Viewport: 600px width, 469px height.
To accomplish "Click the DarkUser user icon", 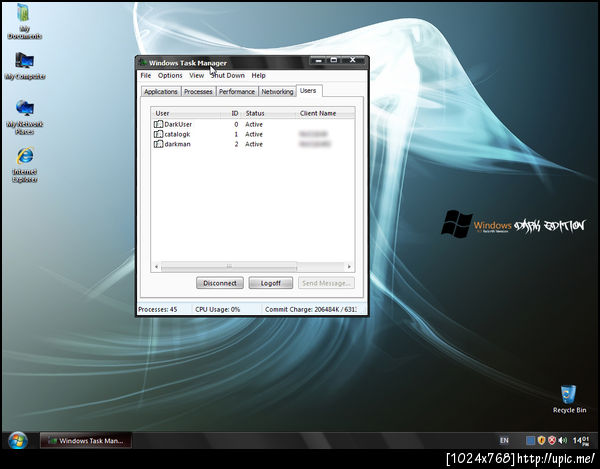I will pyautogui.click(x=158, y=124).
